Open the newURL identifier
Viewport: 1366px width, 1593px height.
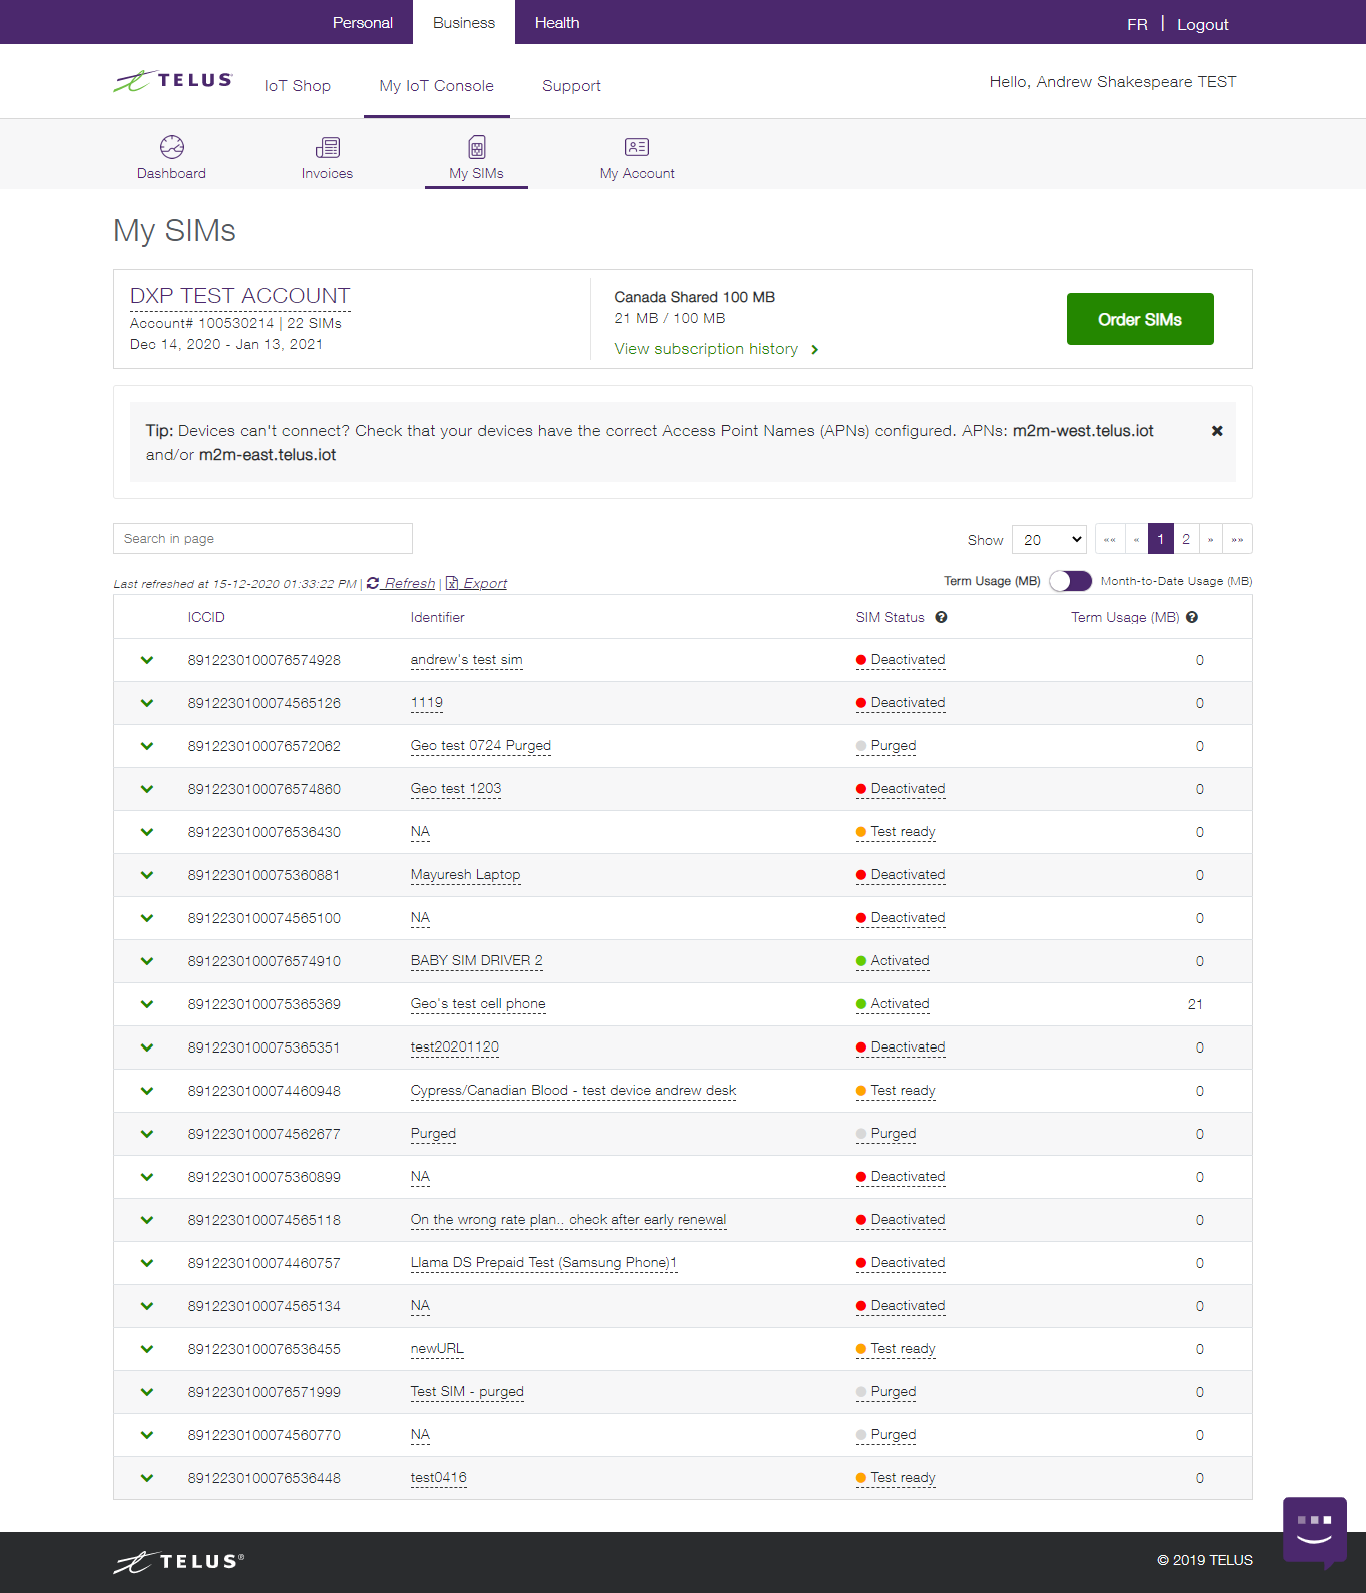tap(437, 1349)
